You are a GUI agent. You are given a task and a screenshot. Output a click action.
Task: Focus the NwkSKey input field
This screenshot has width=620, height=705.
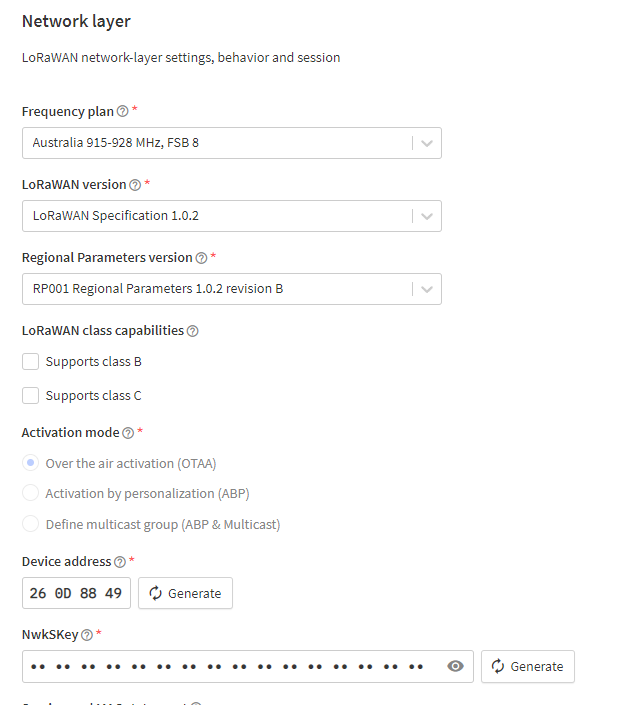pyautogui.click(x=228, y=666)
